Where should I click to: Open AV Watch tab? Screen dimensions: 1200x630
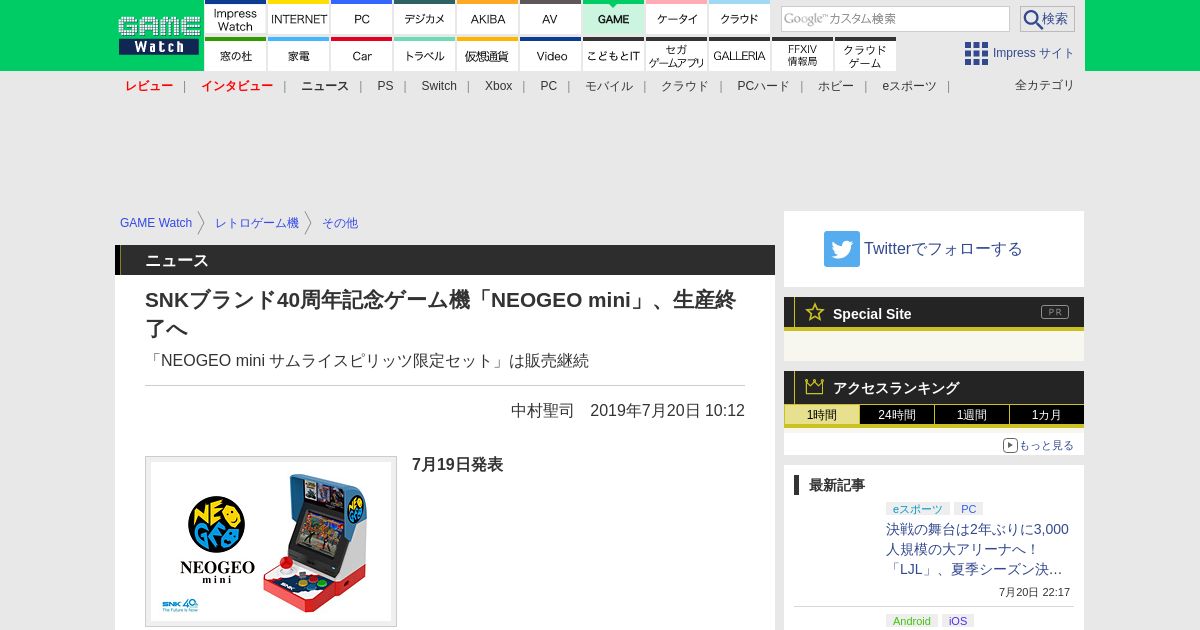click(x=551, y=18)
